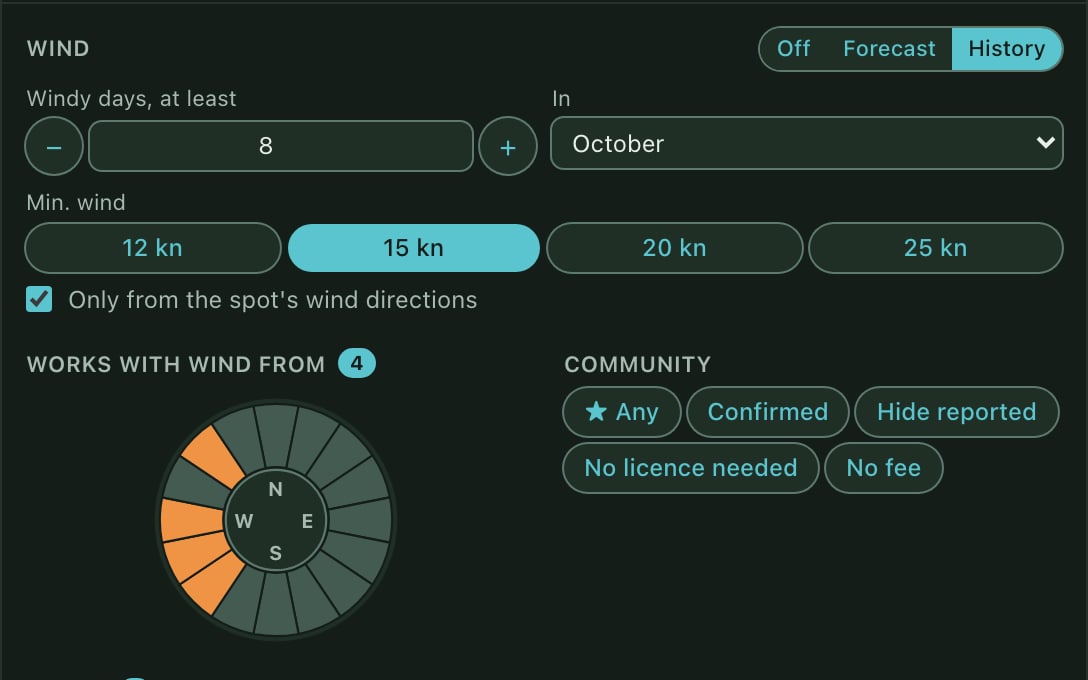Viewport: 1088px width, 680px height.
Task: Click the star icon in the Any chip
Action: 596,411
